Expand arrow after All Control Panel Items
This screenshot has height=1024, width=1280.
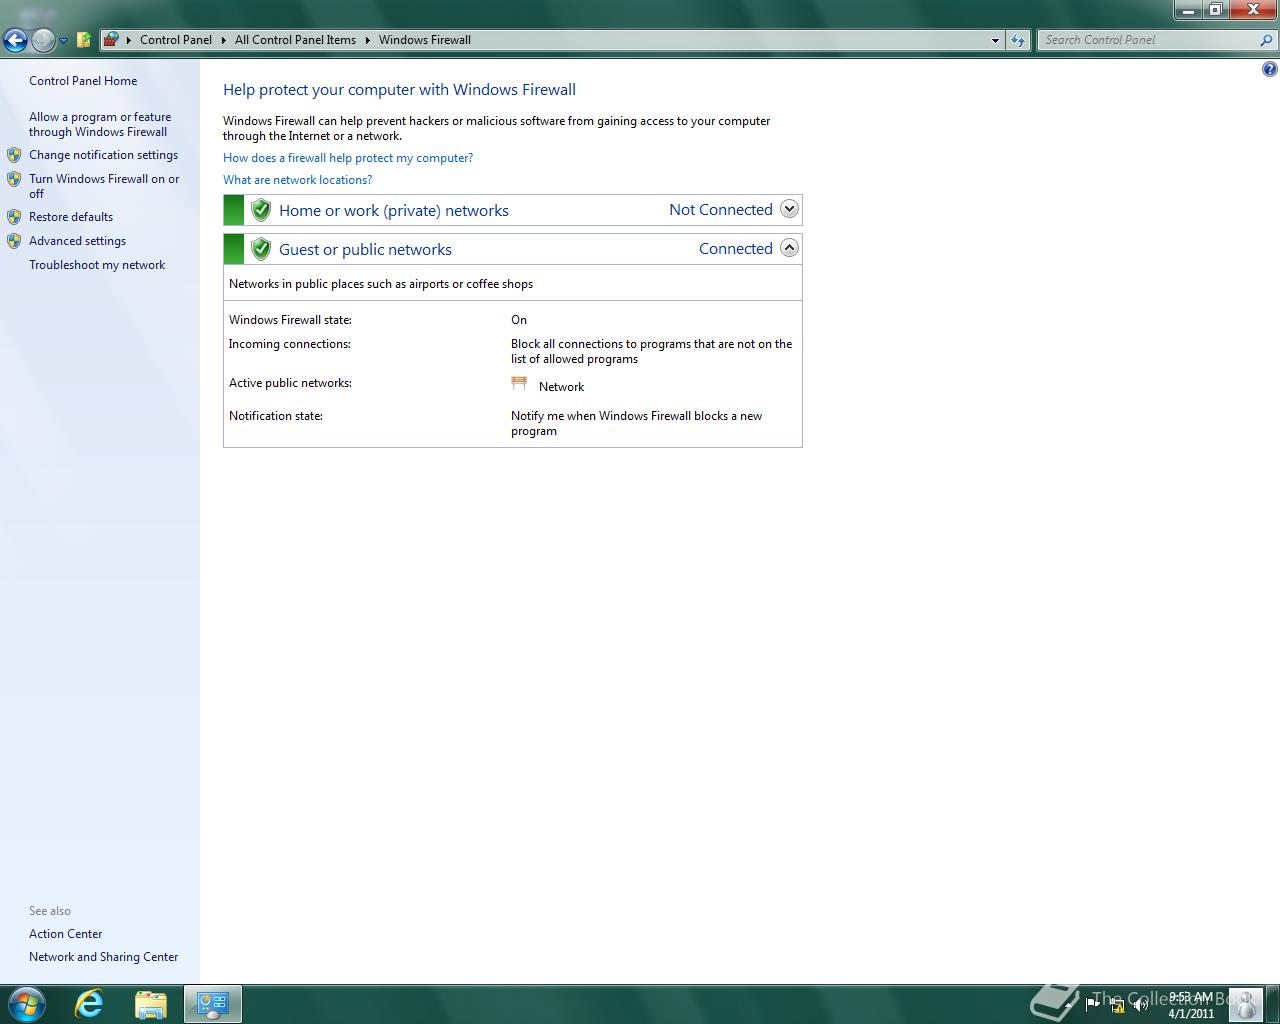coord(367,40)
